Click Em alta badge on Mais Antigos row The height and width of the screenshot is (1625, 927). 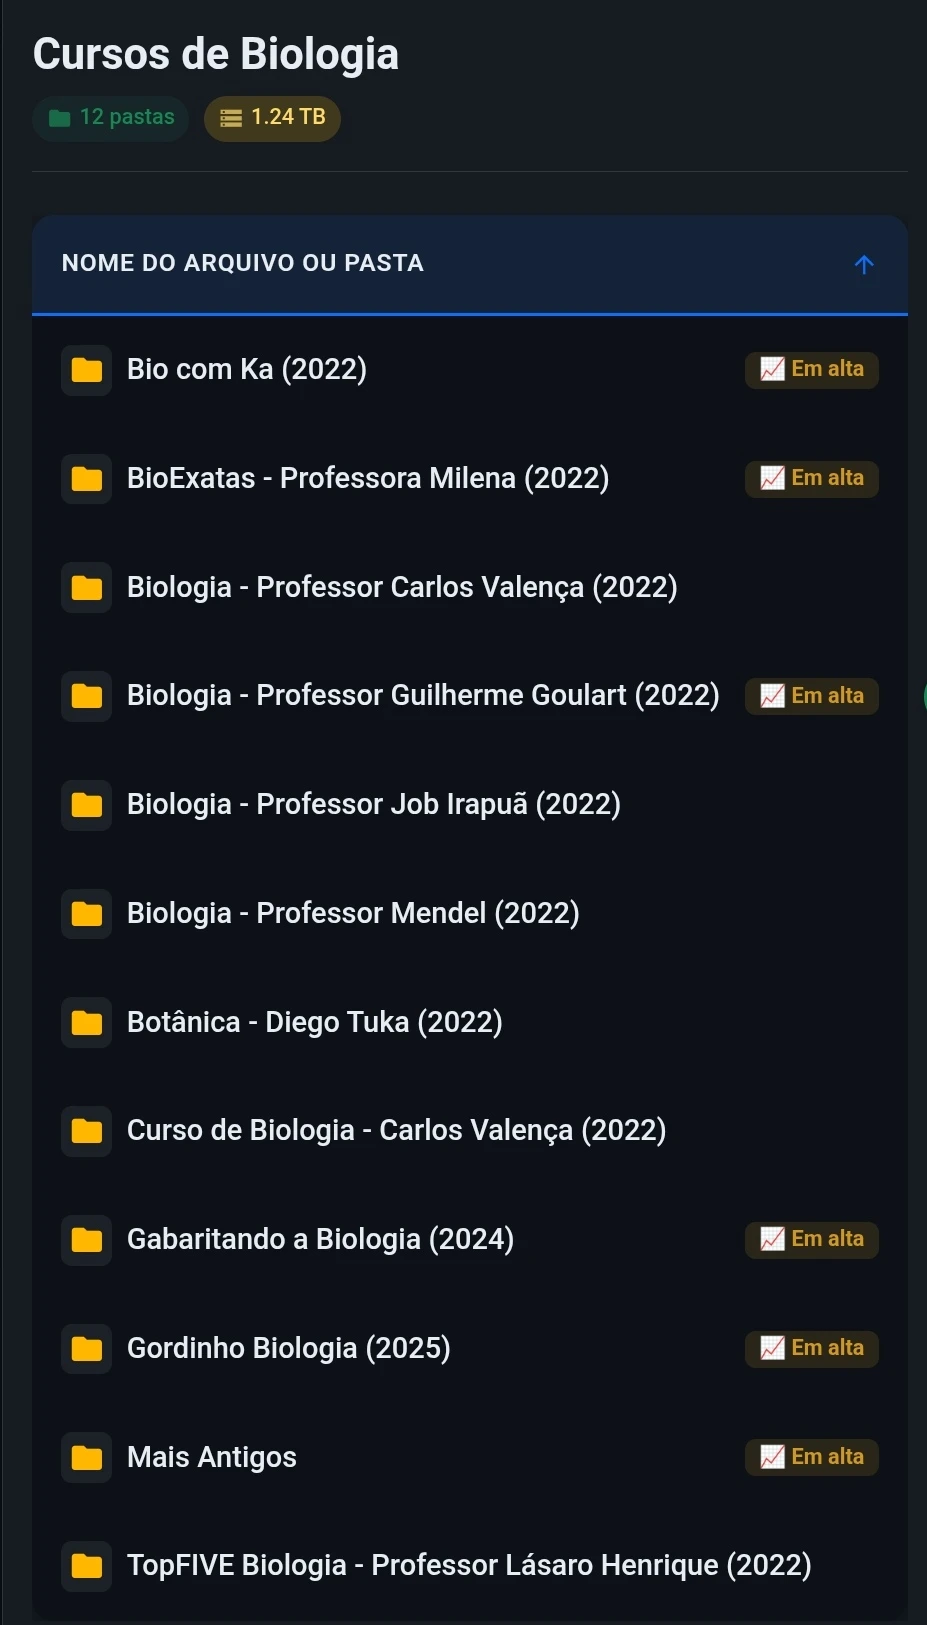point(812,1457)
